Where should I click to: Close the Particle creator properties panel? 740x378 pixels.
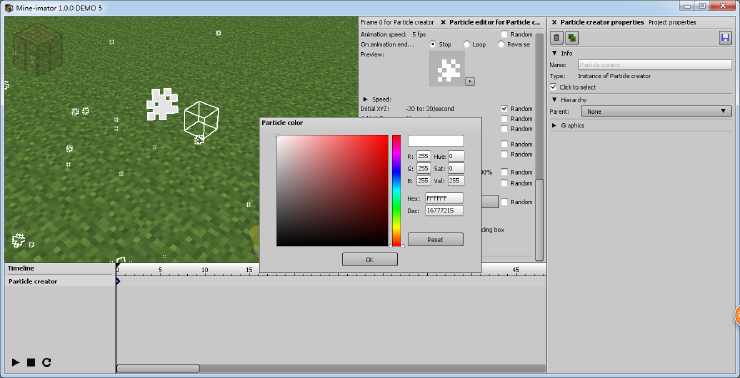click(554, 22)
